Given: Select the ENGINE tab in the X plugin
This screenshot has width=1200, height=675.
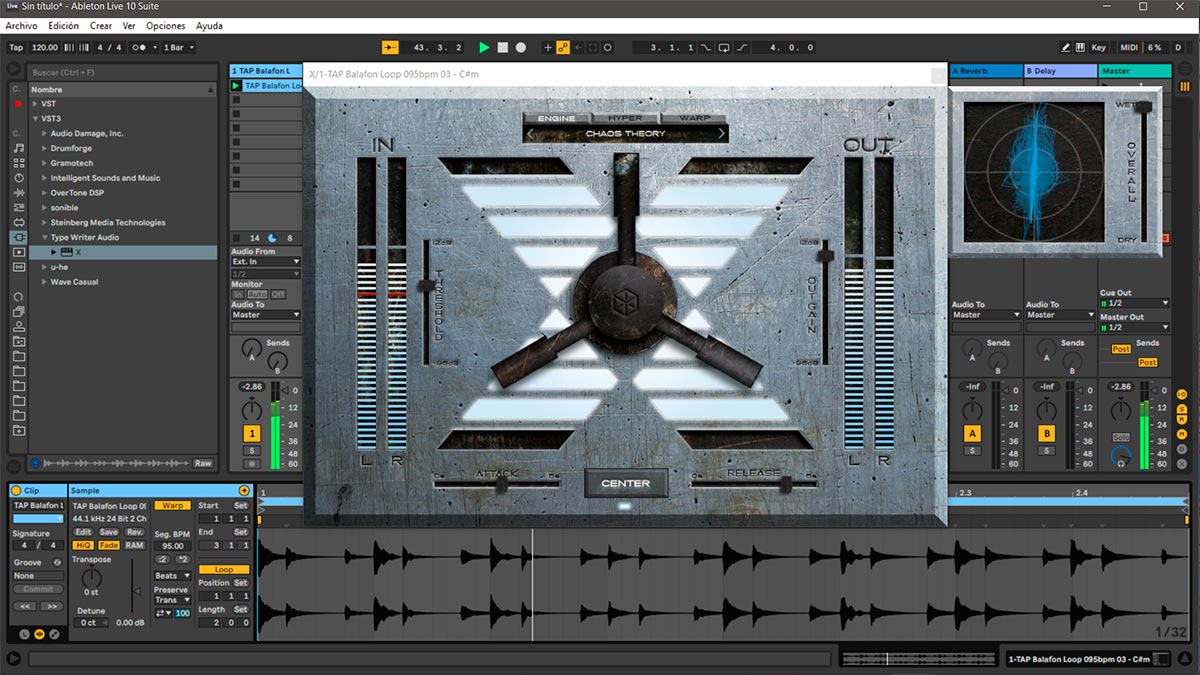Looking at the screenshot, I should click(557, 118).
